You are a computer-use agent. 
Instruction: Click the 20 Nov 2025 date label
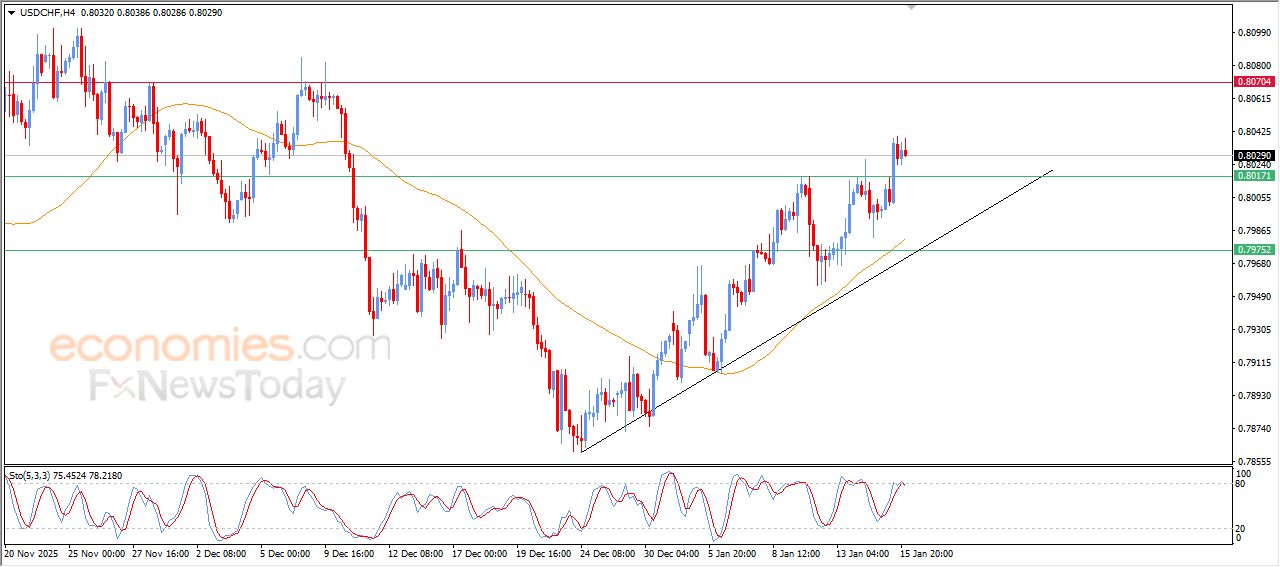[33, 552]
